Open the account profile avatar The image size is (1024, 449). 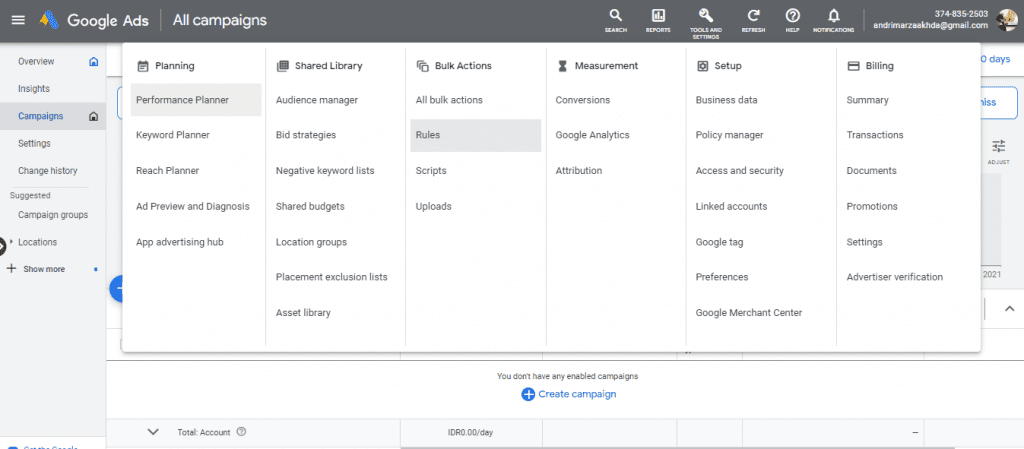pos(1006,20)
